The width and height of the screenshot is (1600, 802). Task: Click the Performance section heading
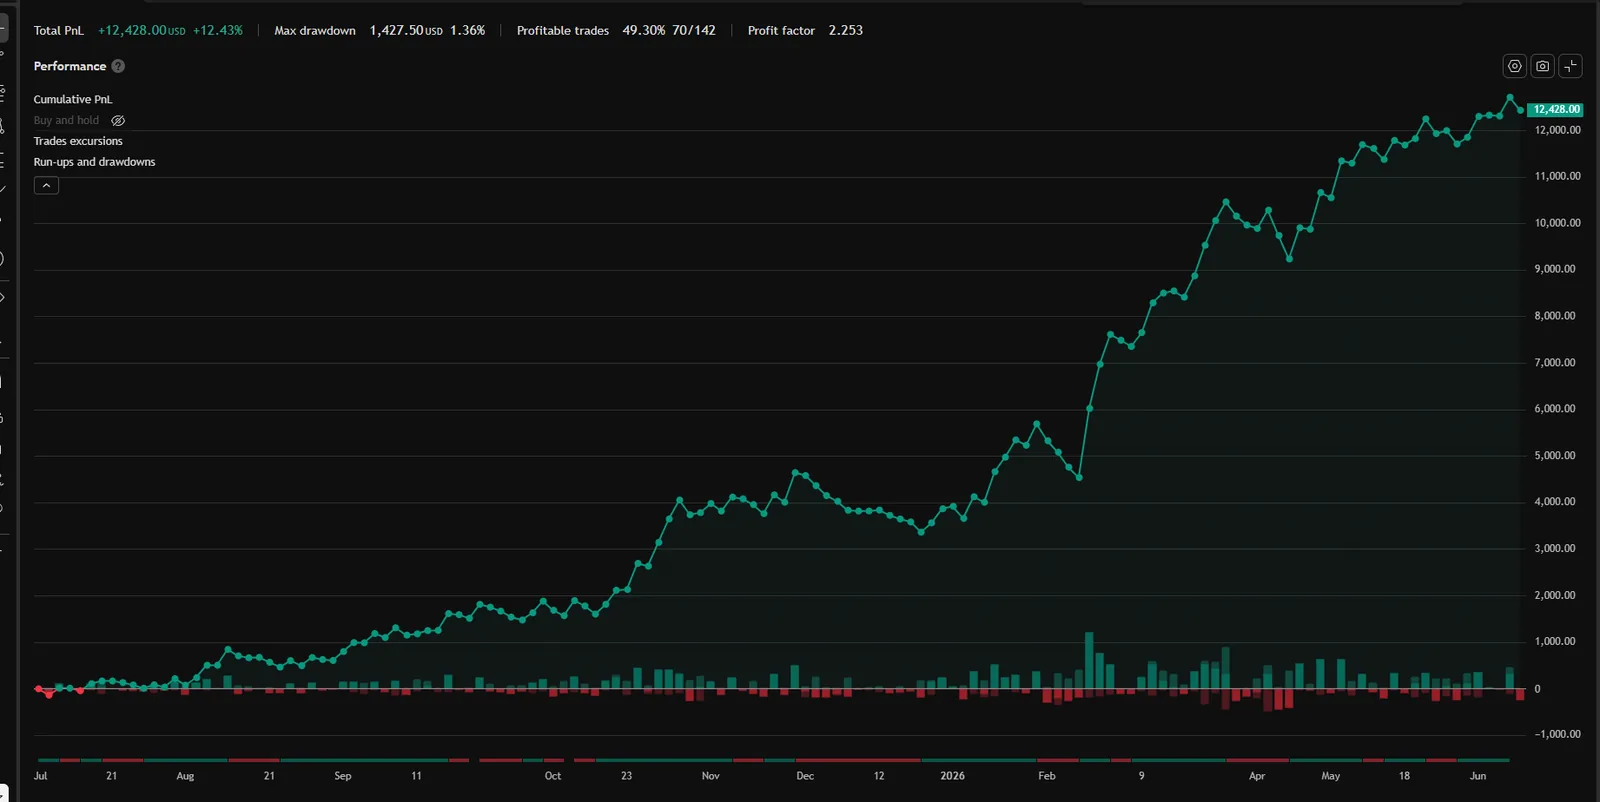[69, 66]
